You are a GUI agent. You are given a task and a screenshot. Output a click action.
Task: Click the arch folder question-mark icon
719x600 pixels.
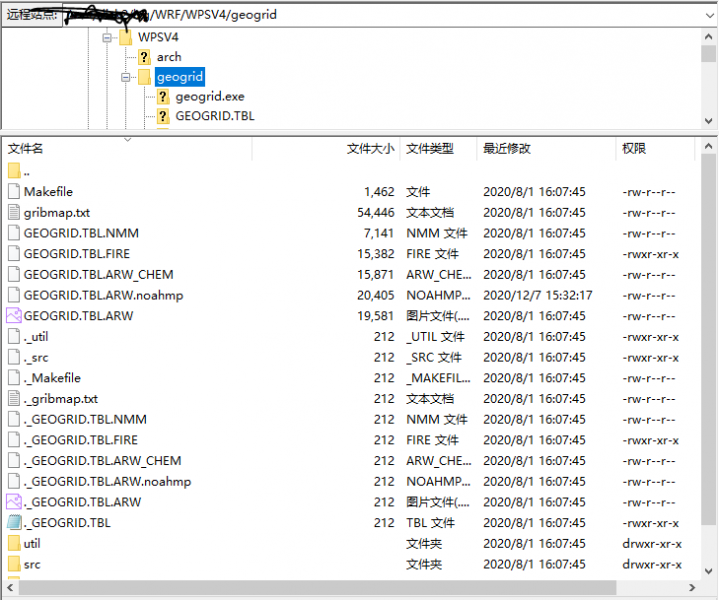144,57
